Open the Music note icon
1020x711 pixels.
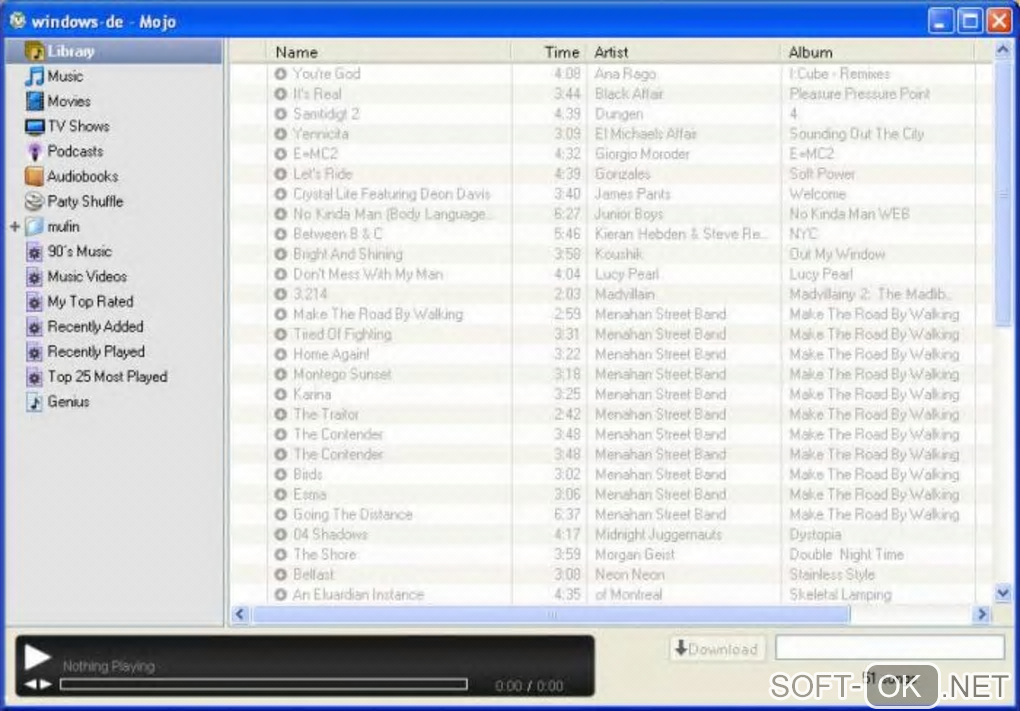tap(34, 76)
